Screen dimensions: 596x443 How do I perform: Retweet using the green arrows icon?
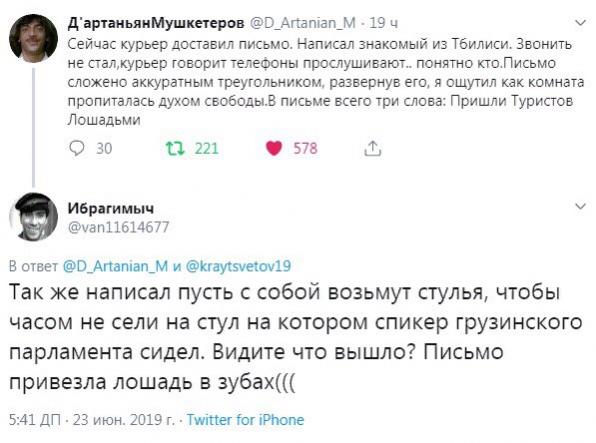pyautogui.click(x=176, y=148)
